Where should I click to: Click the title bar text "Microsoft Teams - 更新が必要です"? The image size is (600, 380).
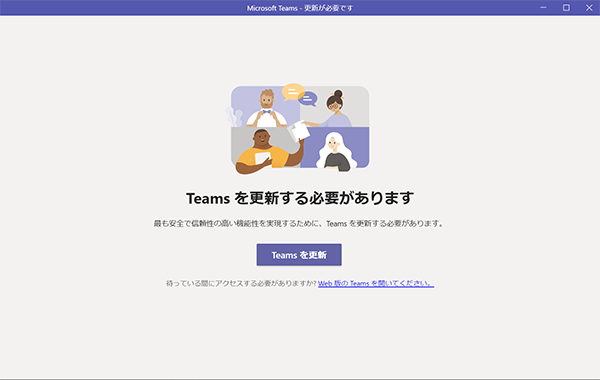(x=300, y=8)
